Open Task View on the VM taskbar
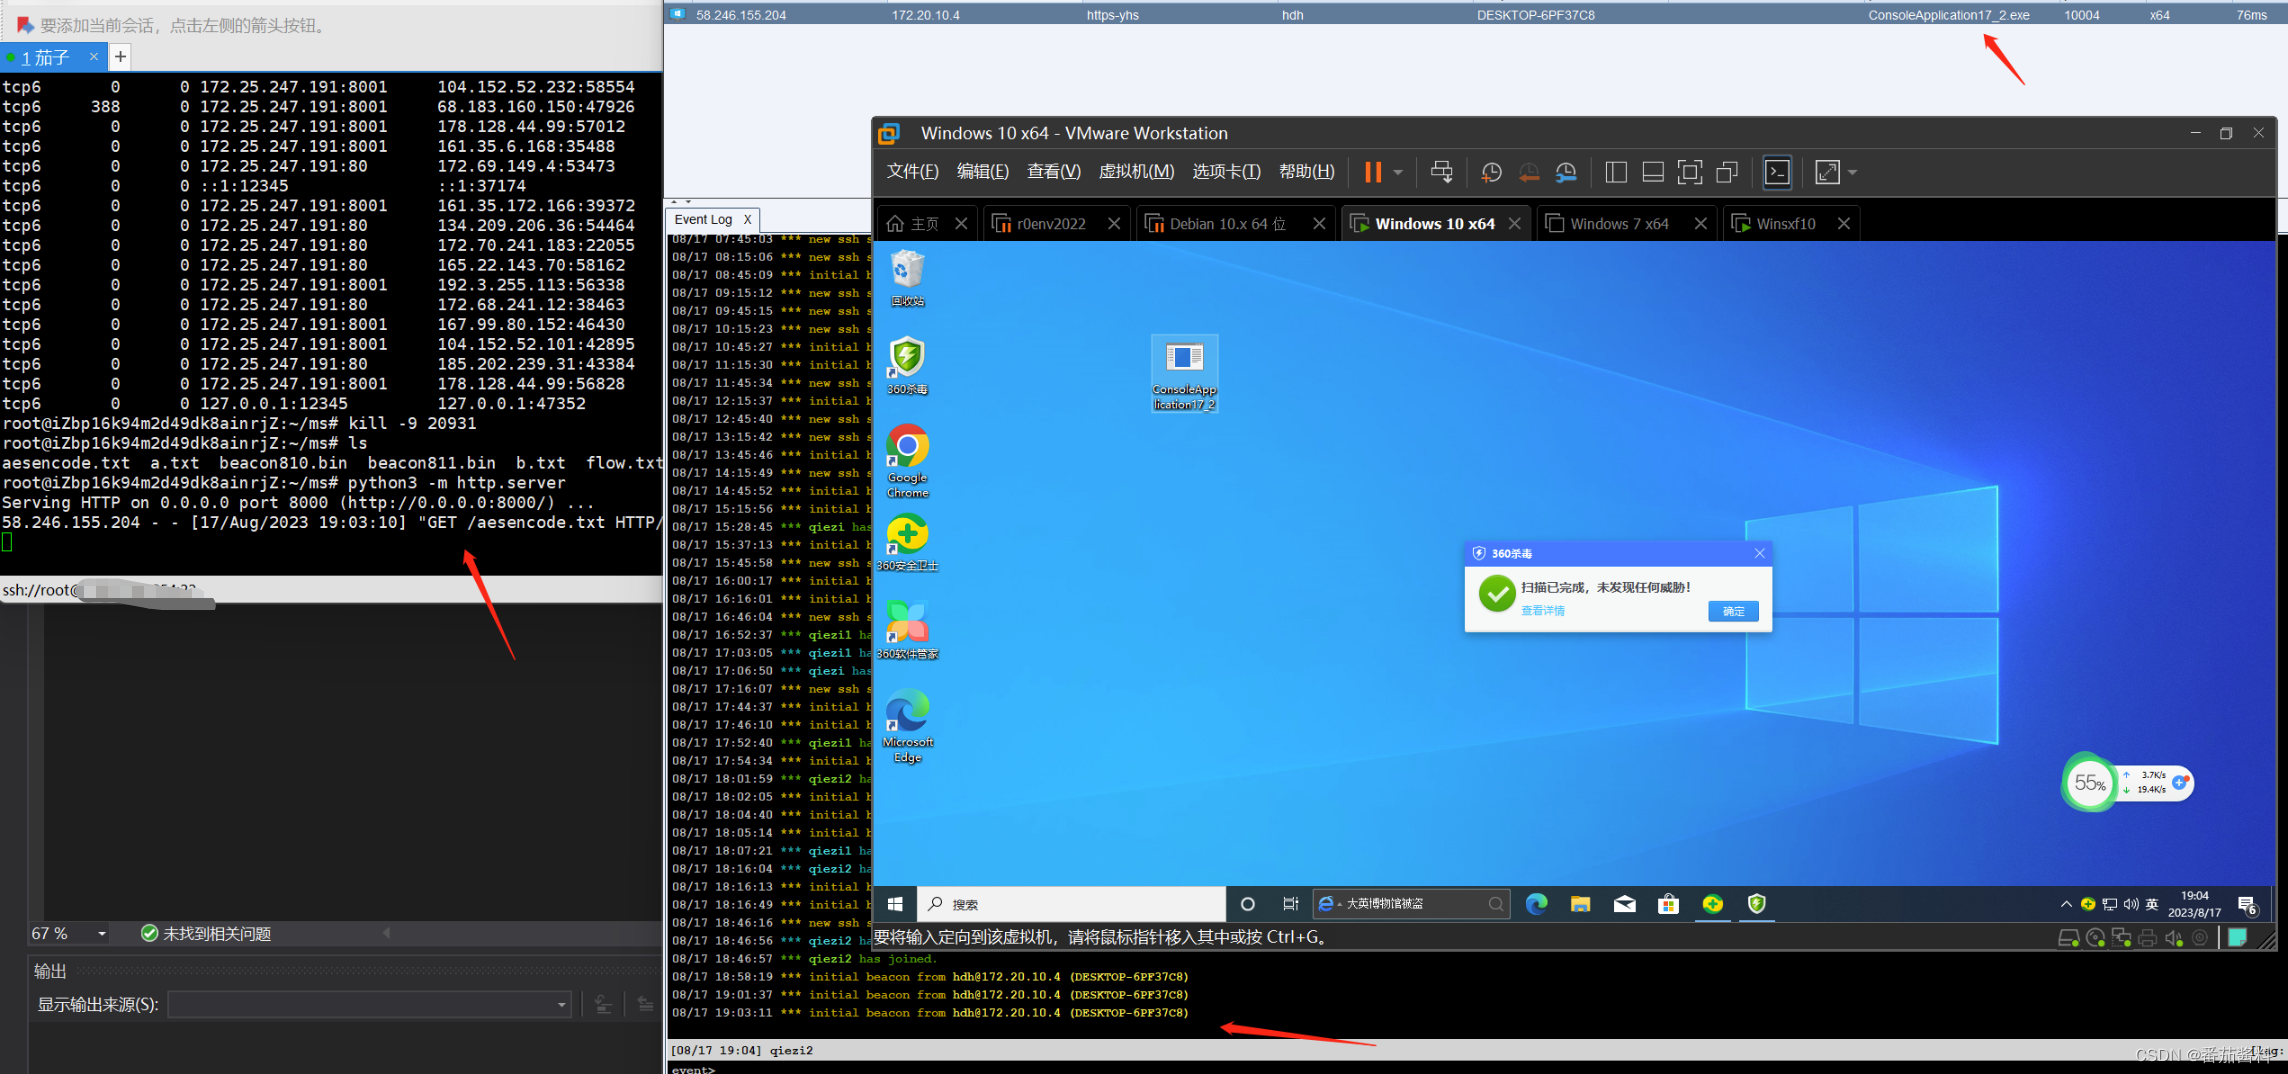Viewport: 2288px width, 1074px height. point(1290,904)
